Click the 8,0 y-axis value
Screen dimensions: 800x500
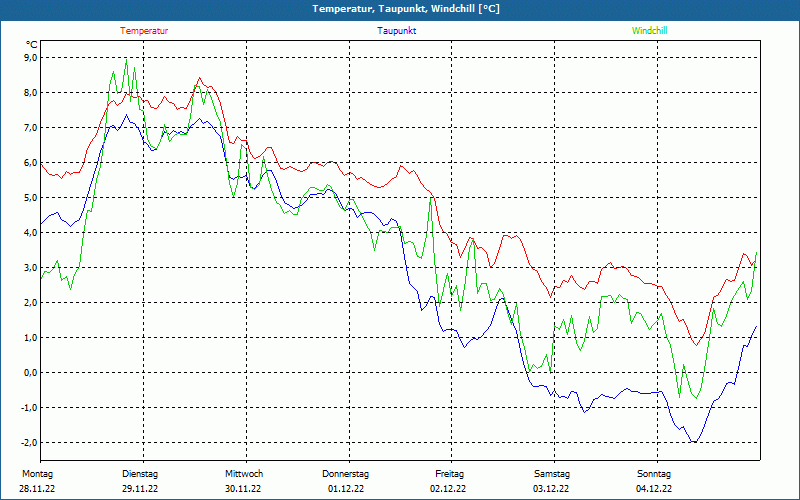point(31,92)
